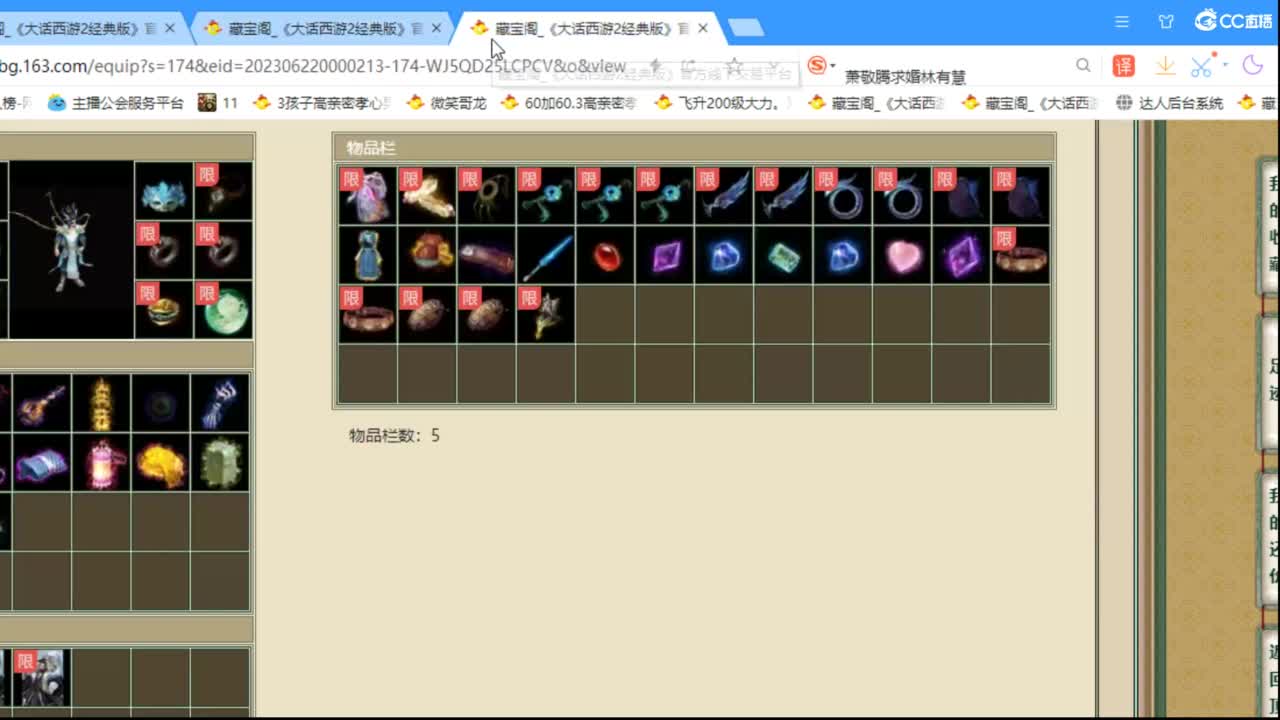Click the address bar URL bg.163.com
The width and height of the screenshot is (1280, 720).
tap(312, 66)
